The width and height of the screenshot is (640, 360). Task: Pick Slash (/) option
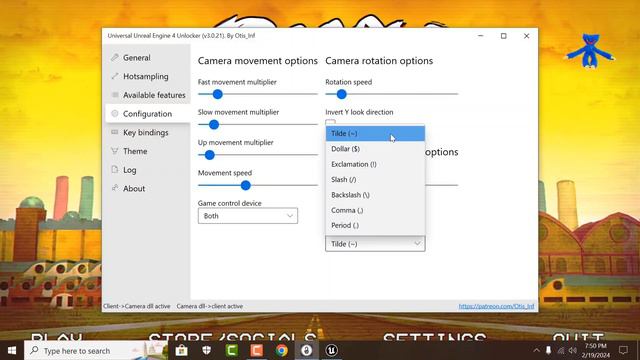click(x=375, y=180)
